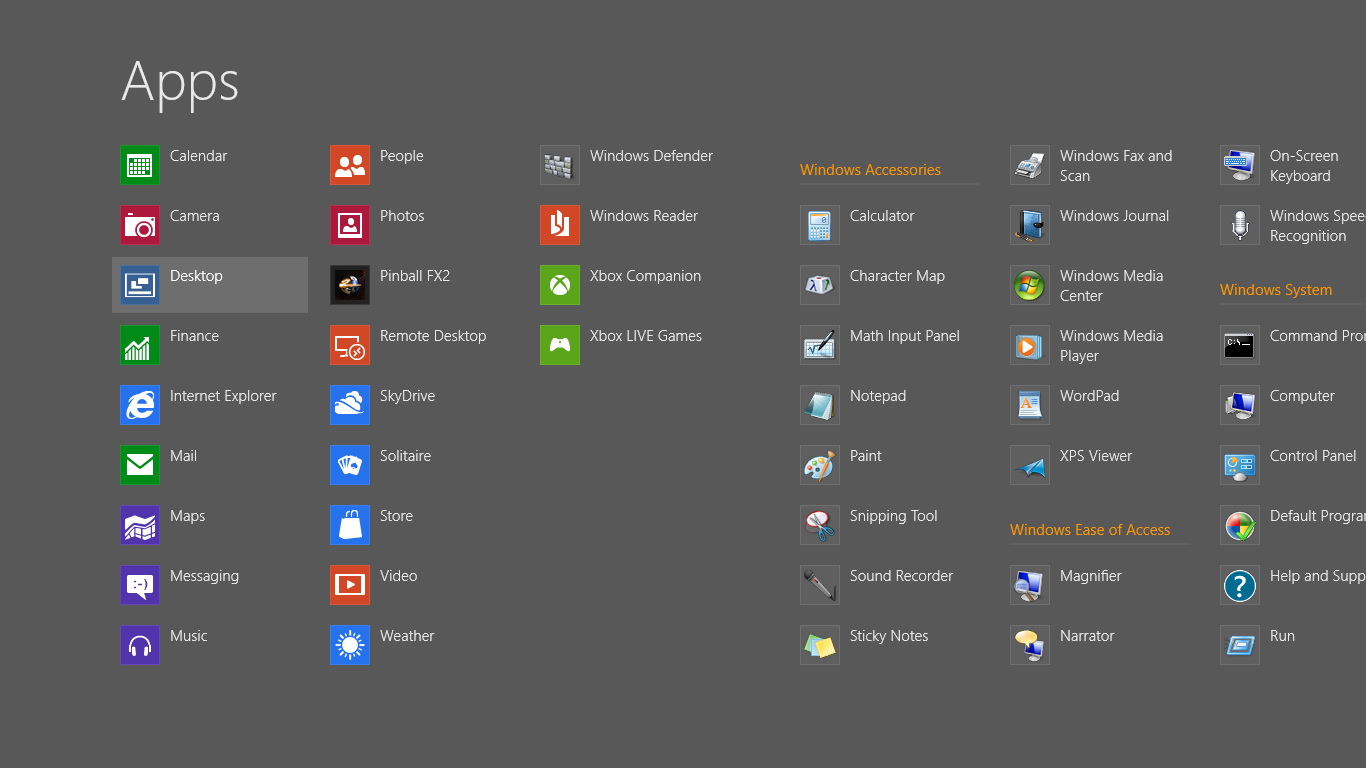Open the Sticky Notes icon
The height and width of the screenshot is (768, 1366).
pyautogui.click(x=820, y=645)
